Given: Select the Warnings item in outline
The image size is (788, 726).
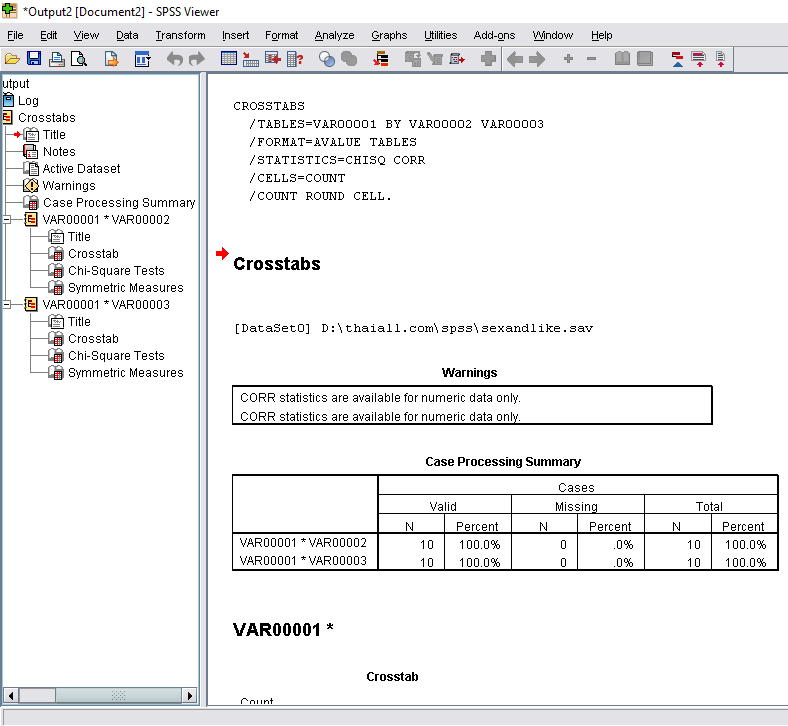Looking at the screenshot, I should click(69, 186).
